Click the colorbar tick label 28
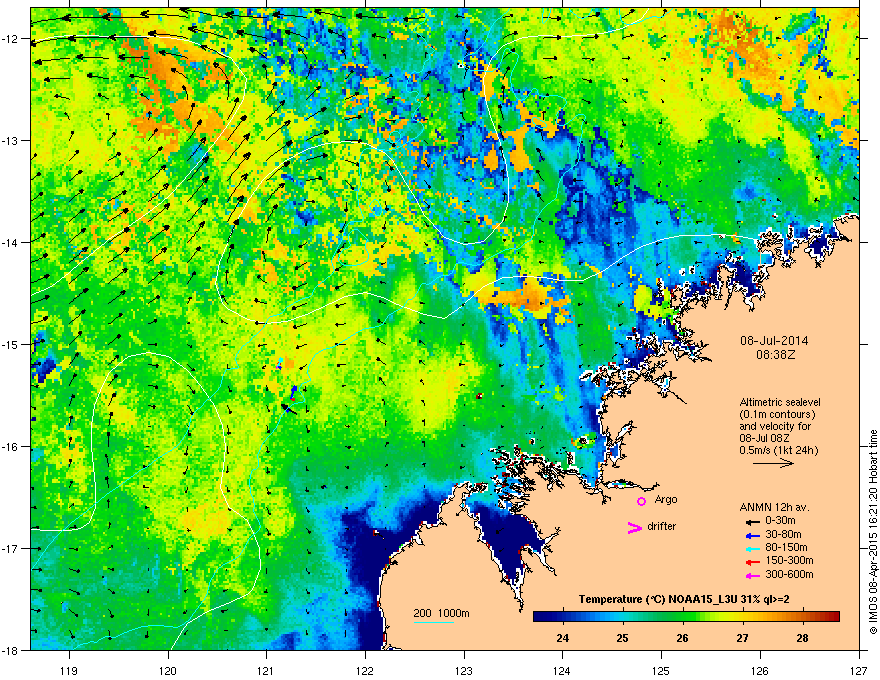The height and width of the screenshot is (680, 880). tap(803, 638)
